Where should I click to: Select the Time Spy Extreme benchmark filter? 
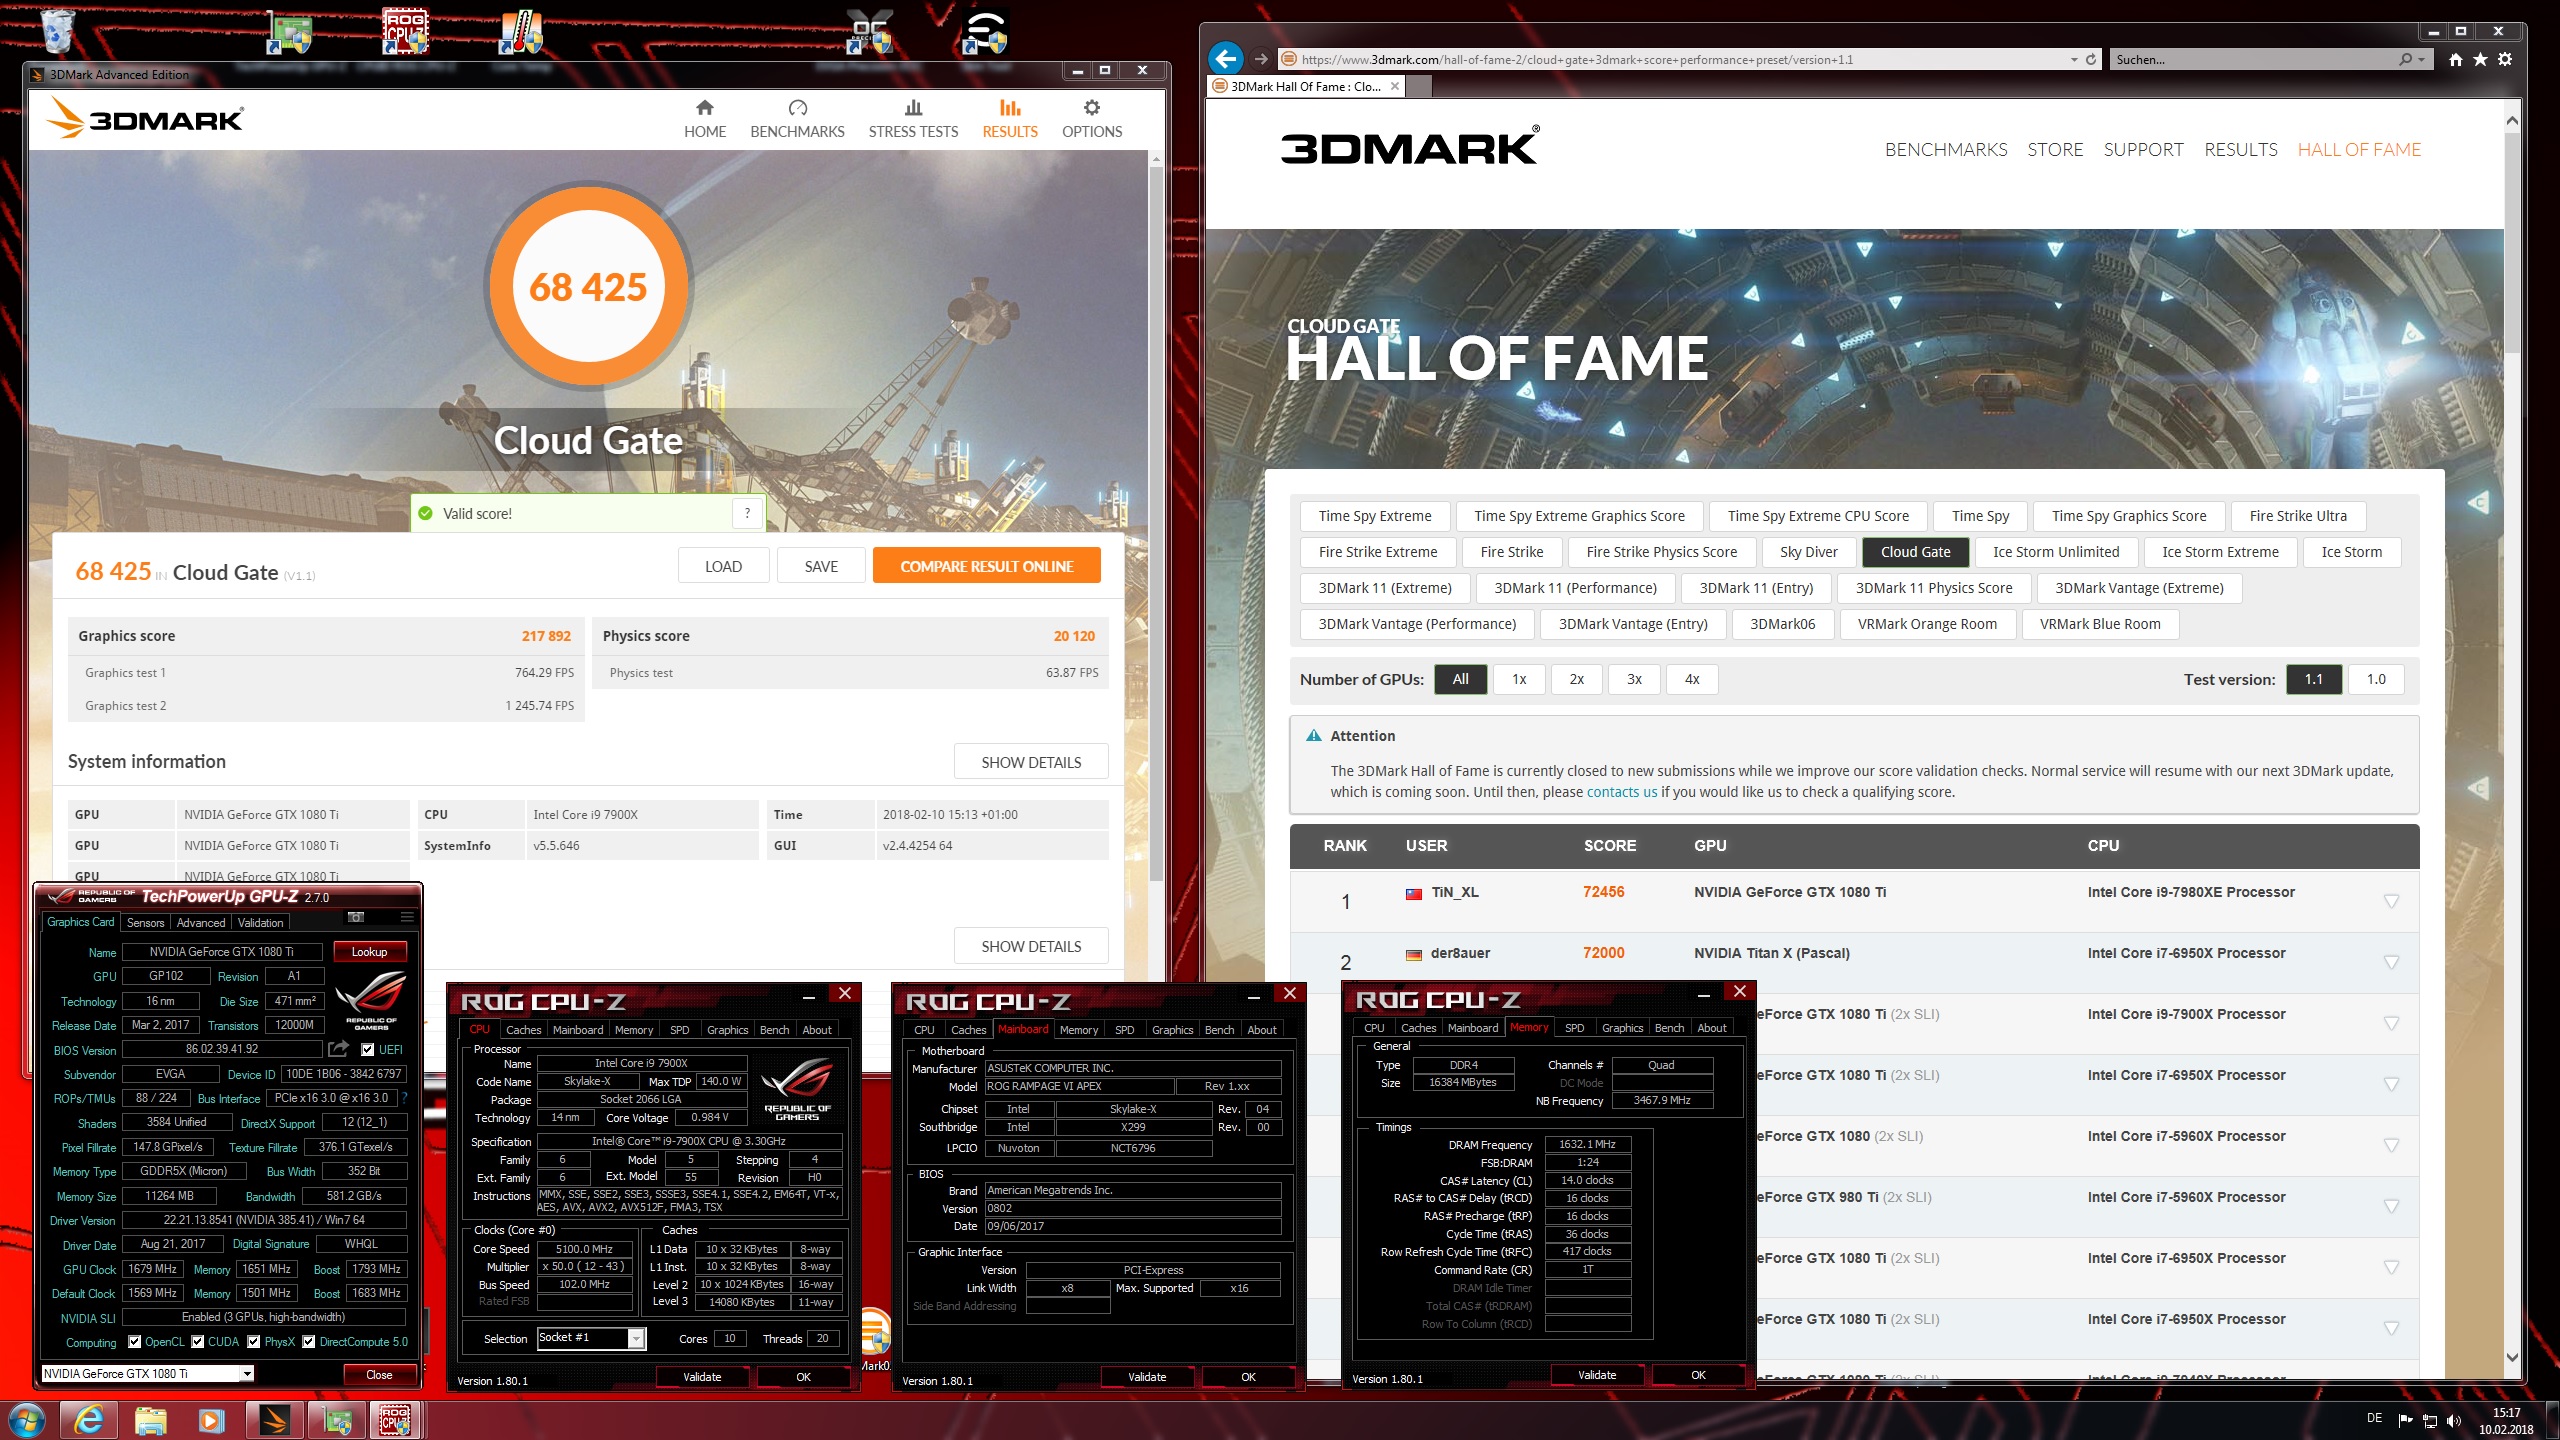[1375, 516]
